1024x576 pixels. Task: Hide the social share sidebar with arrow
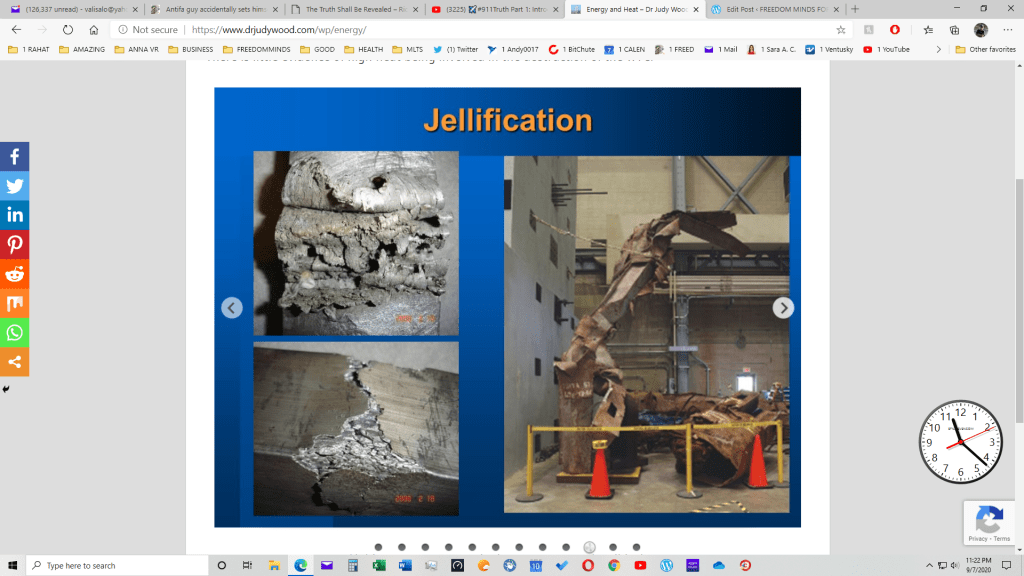[6, 388]
